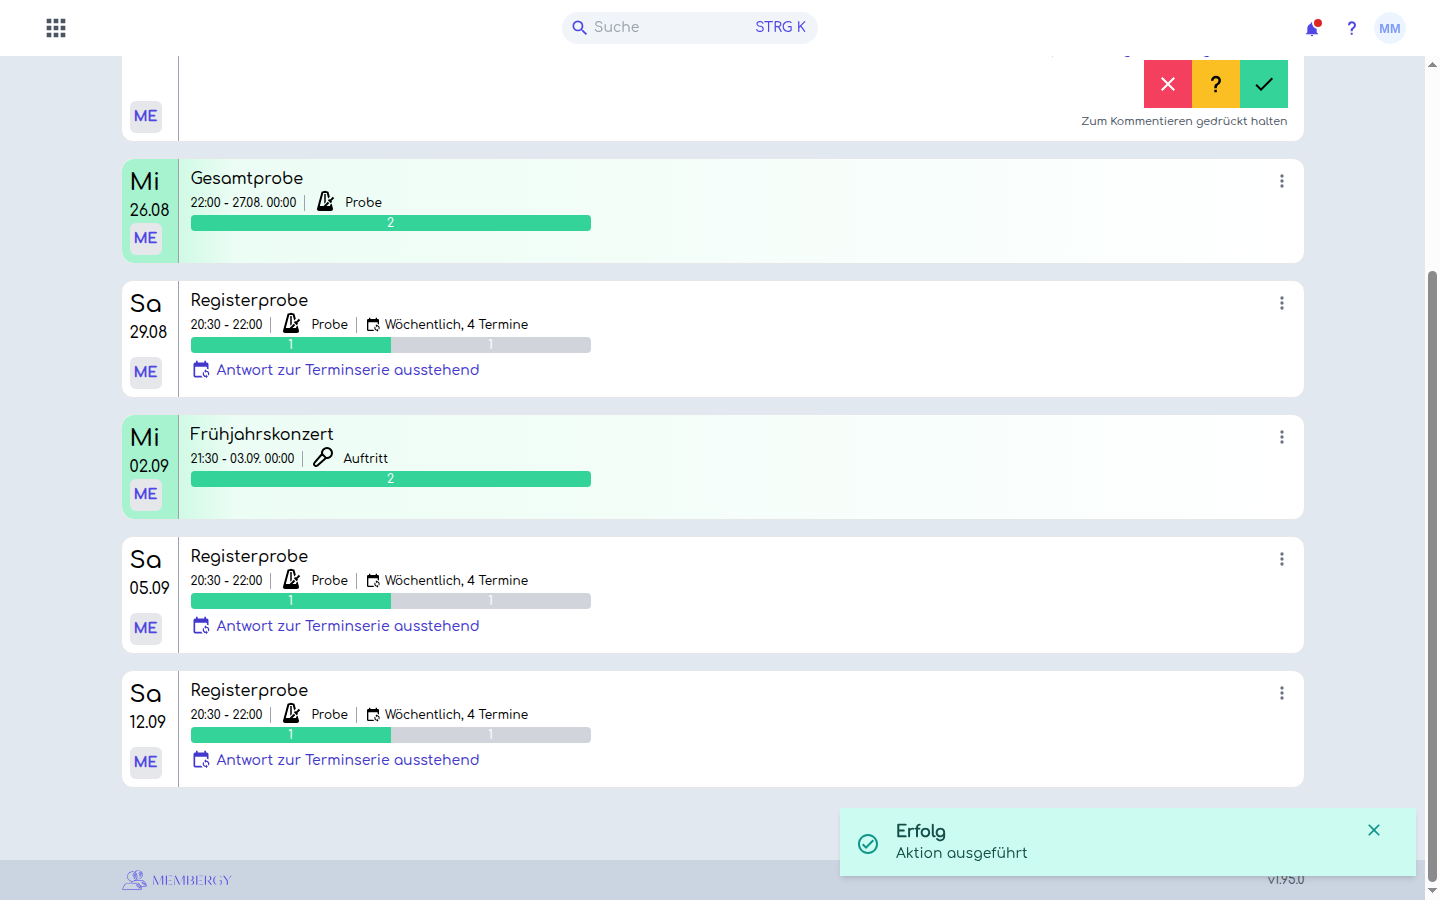Viewport: 1440px width, 900px height.
Task: Open the help question mark icon
Action: (x=1351, y=28)
